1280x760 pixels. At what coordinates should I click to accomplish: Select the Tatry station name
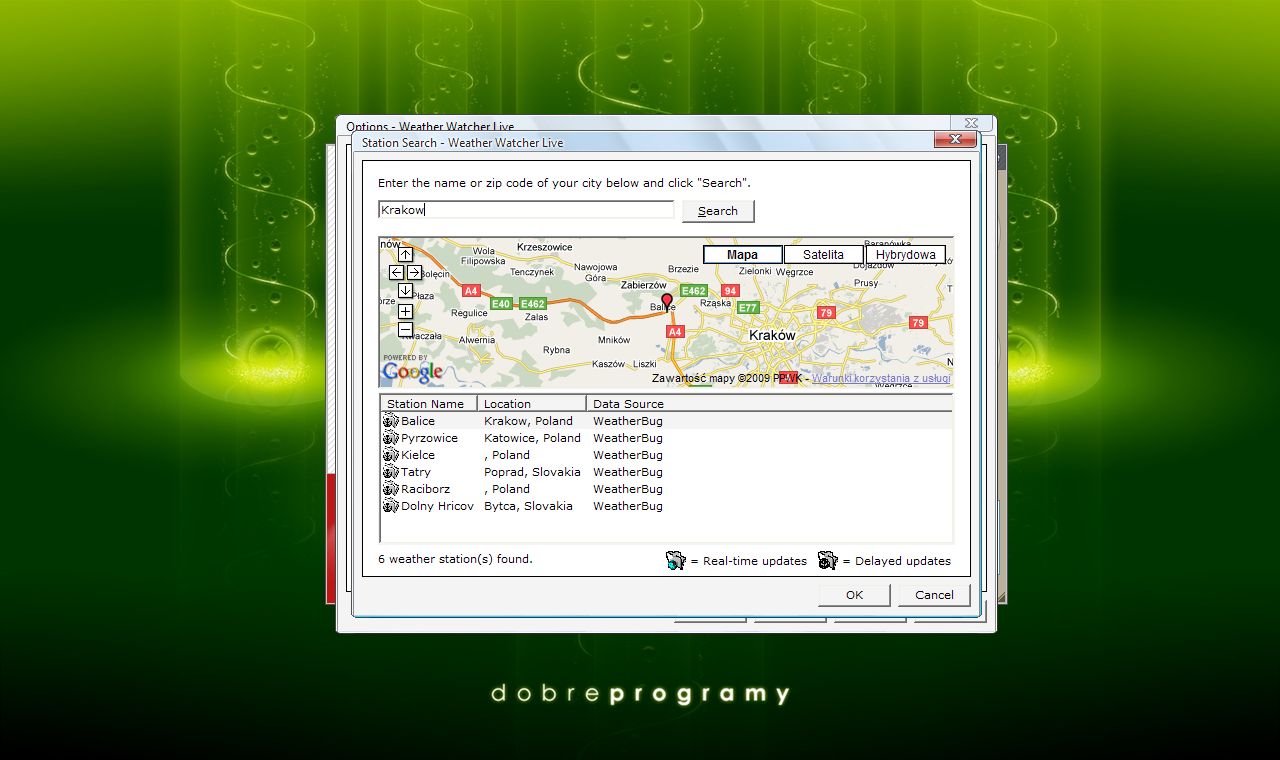[x=416, y=472]
